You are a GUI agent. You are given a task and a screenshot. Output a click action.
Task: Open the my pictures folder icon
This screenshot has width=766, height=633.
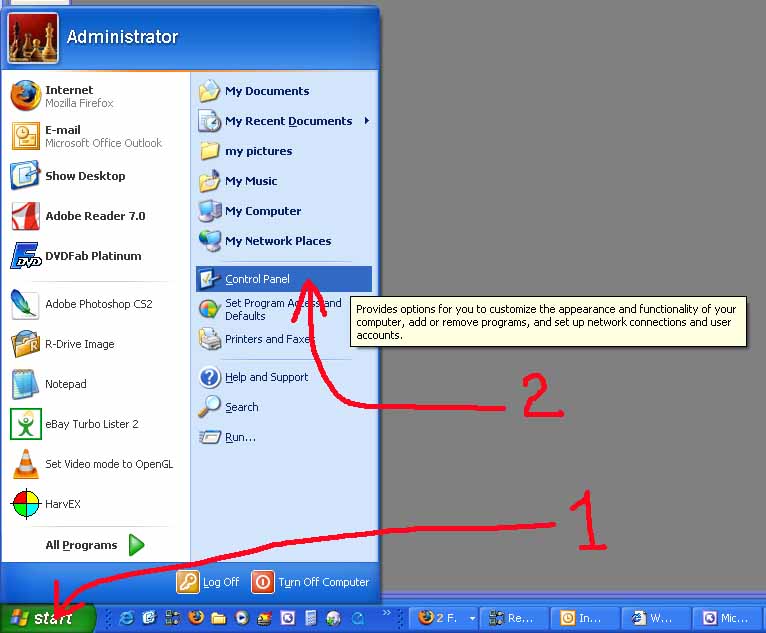tap(210, 151)
